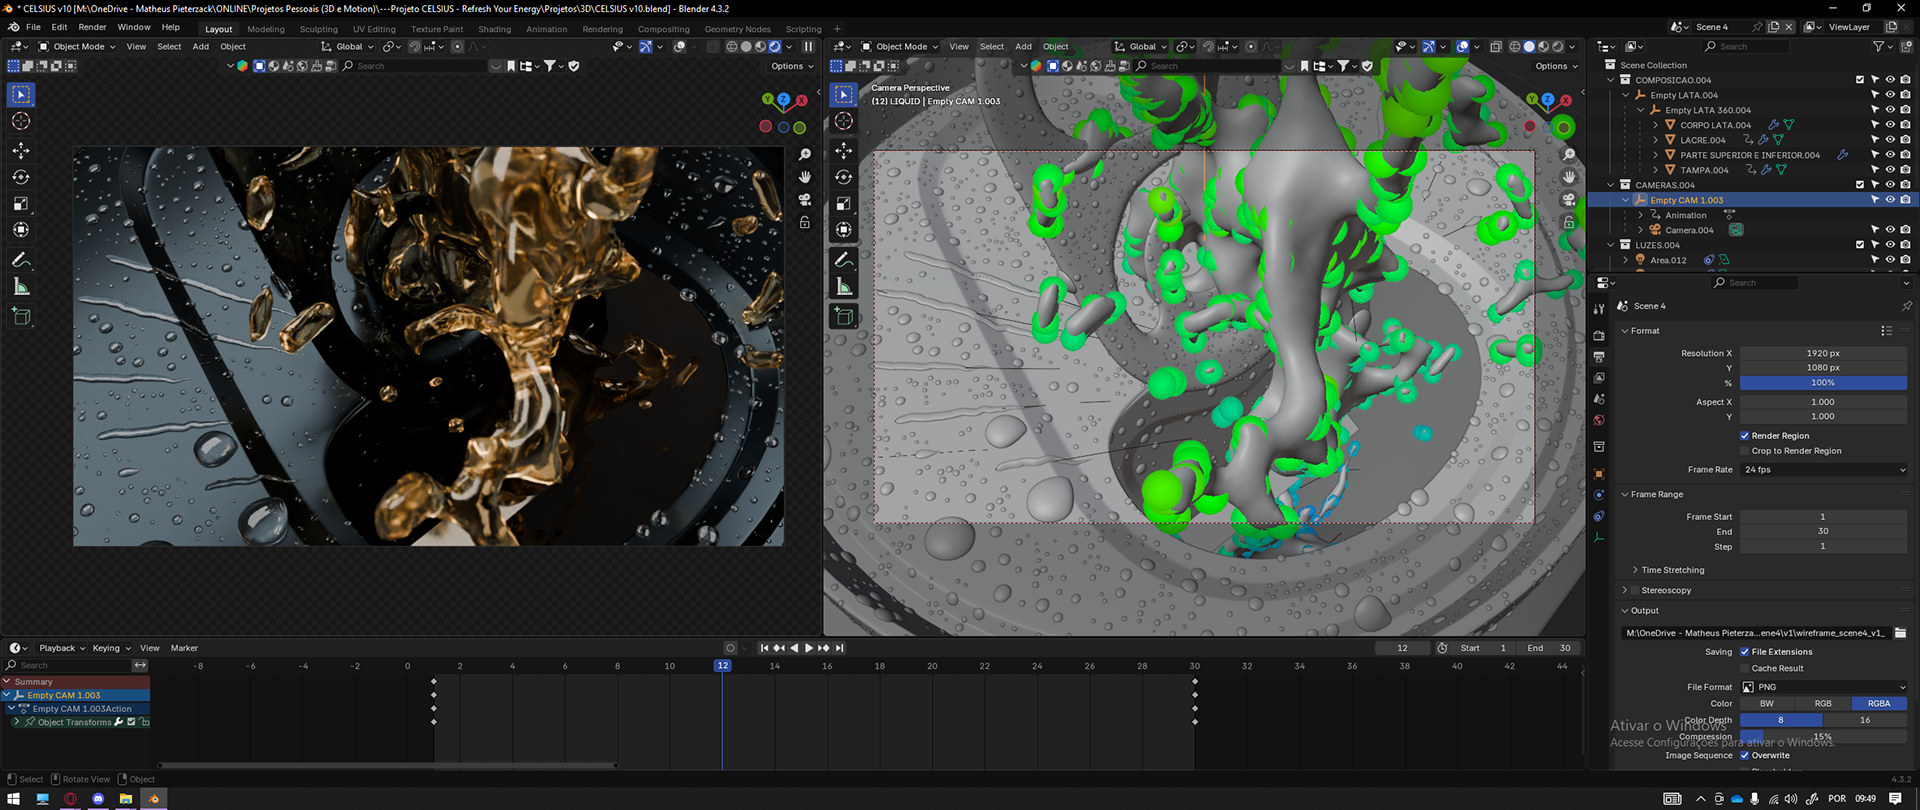The width and height of the screenshot is (1920, 810).
Task: Switch to the Compositing workspace tab
Action: coord(664,29)
